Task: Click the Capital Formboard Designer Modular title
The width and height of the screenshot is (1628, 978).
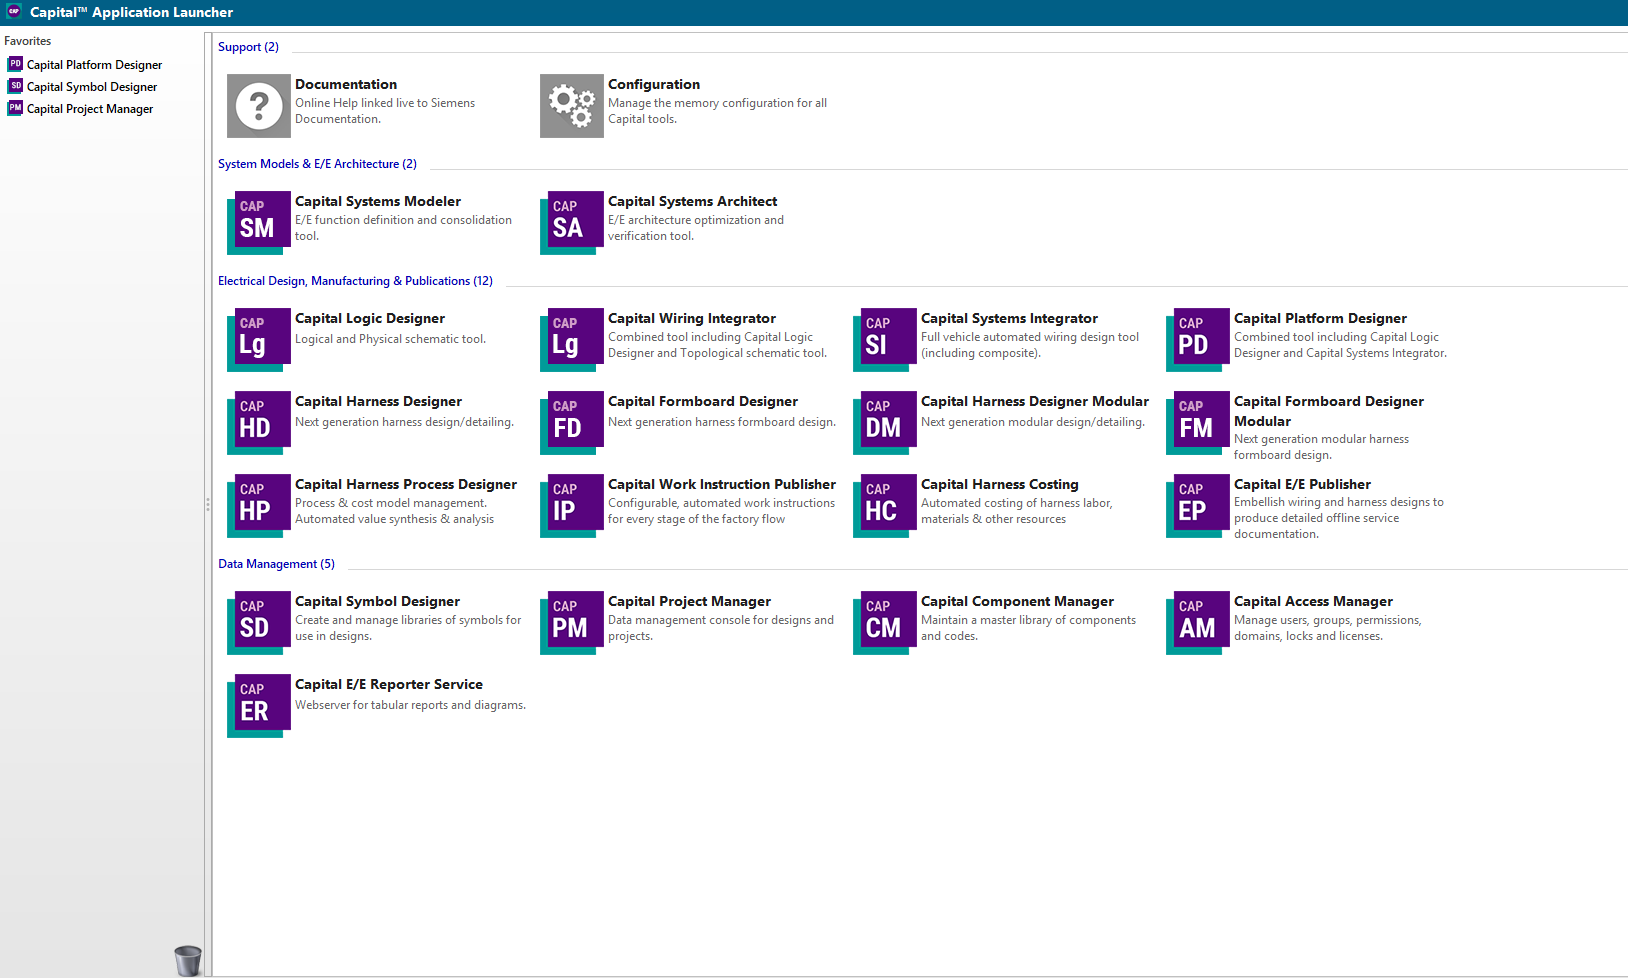Action: click(x=1329, y=411)
